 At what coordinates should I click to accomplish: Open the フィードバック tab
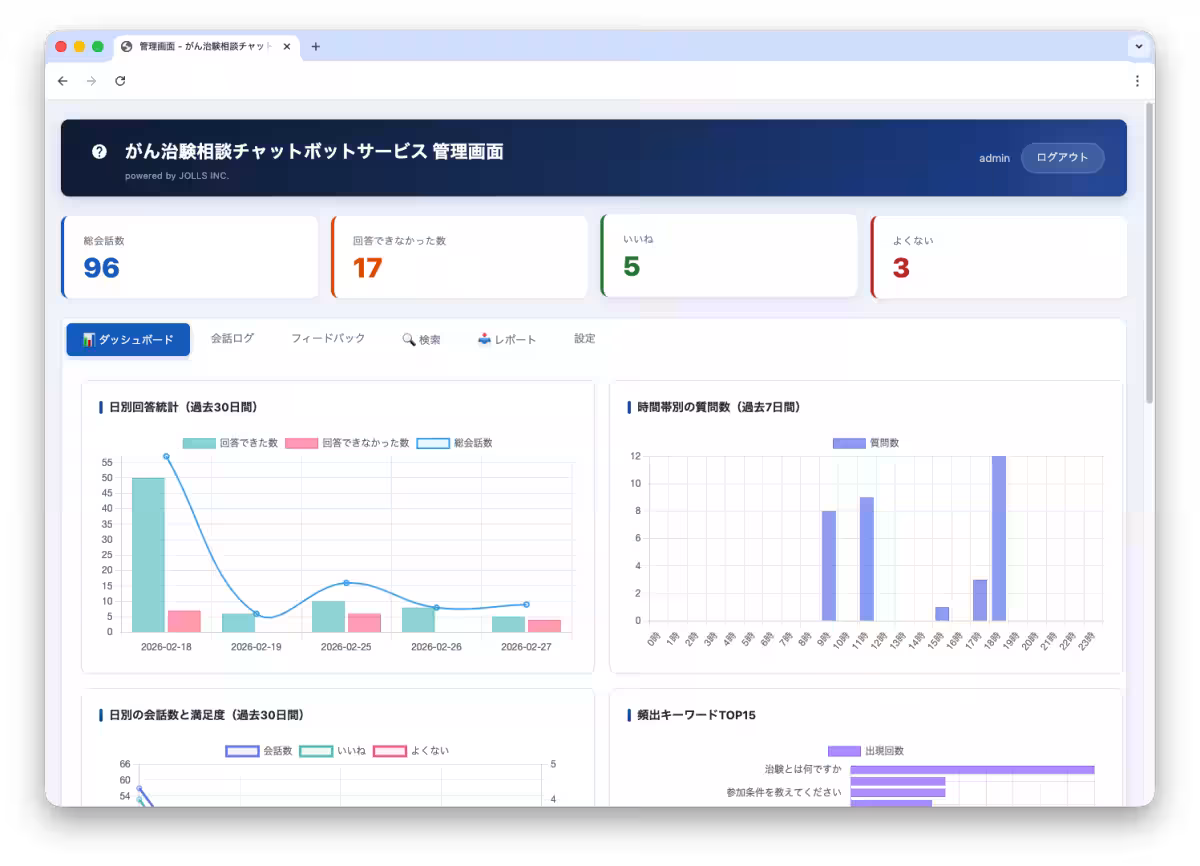click(x=328, y=339)
